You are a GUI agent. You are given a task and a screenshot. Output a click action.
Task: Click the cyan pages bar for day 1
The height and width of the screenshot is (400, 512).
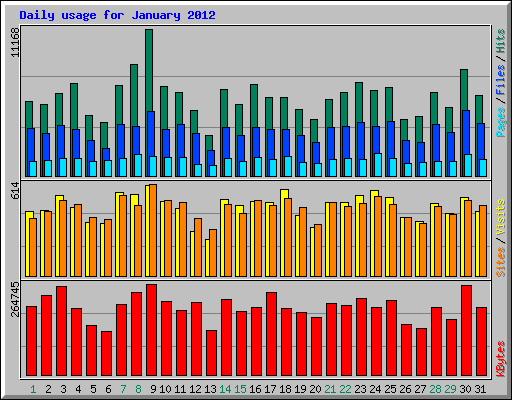[33, 169]
